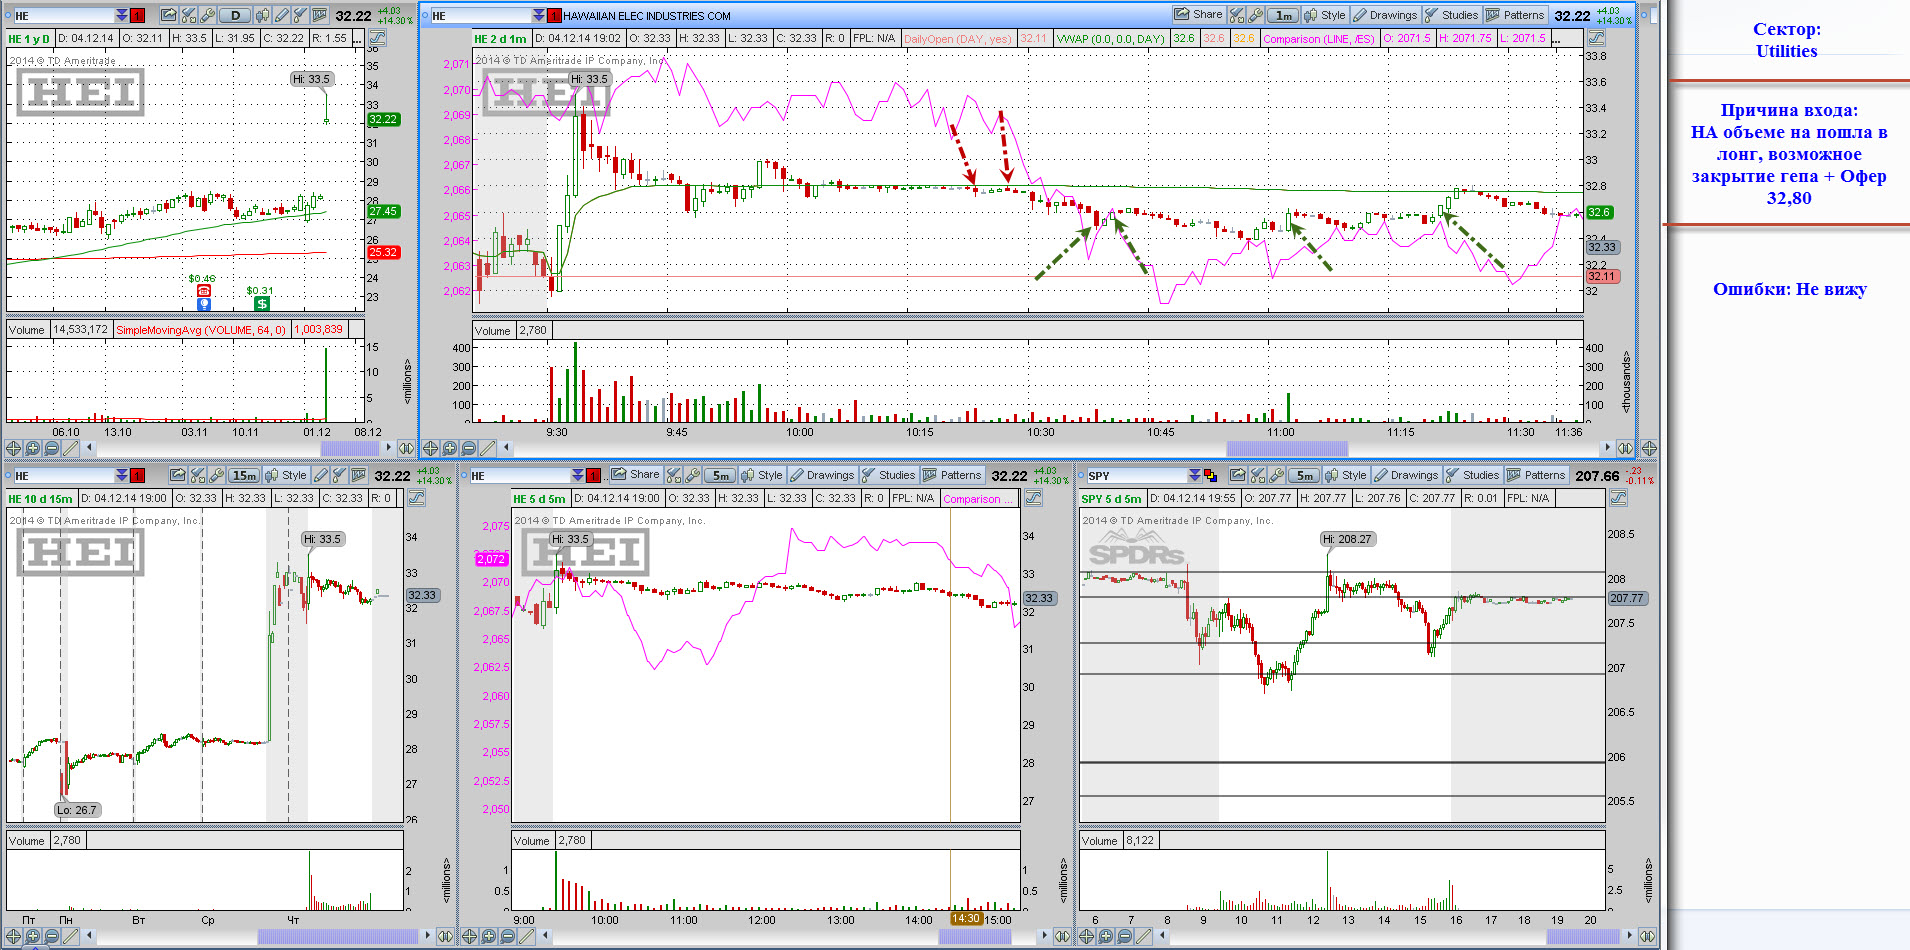The image size is (1910, 950).
Task: Click share icon on 15m HE chart
Action: tap(178, 475)
